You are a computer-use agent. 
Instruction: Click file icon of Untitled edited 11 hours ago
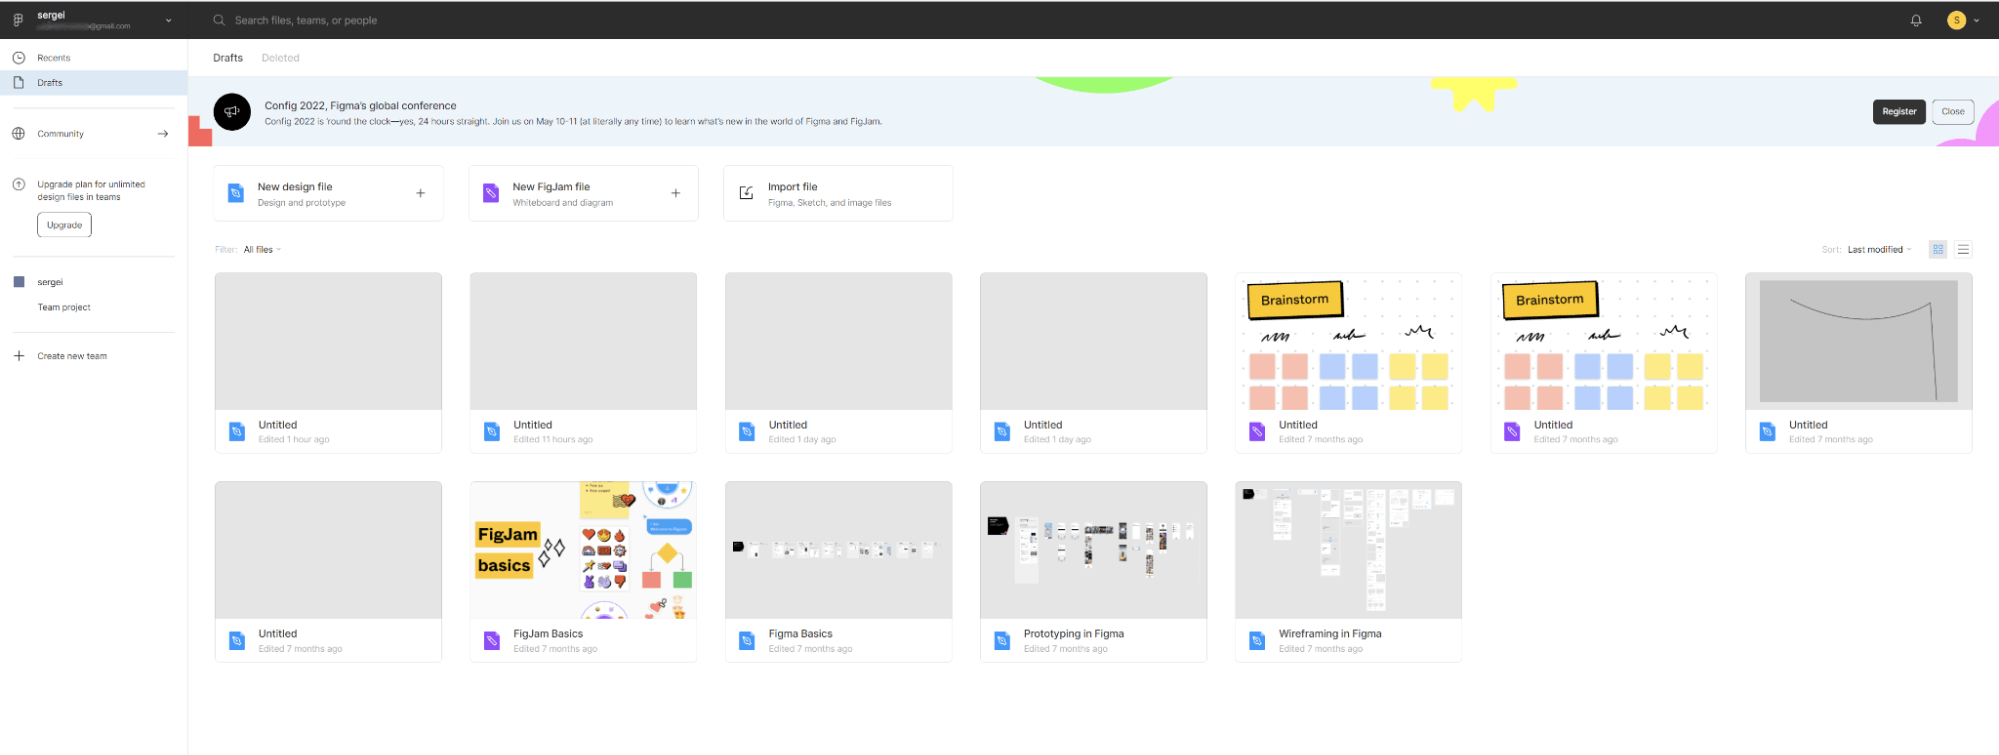492,432
